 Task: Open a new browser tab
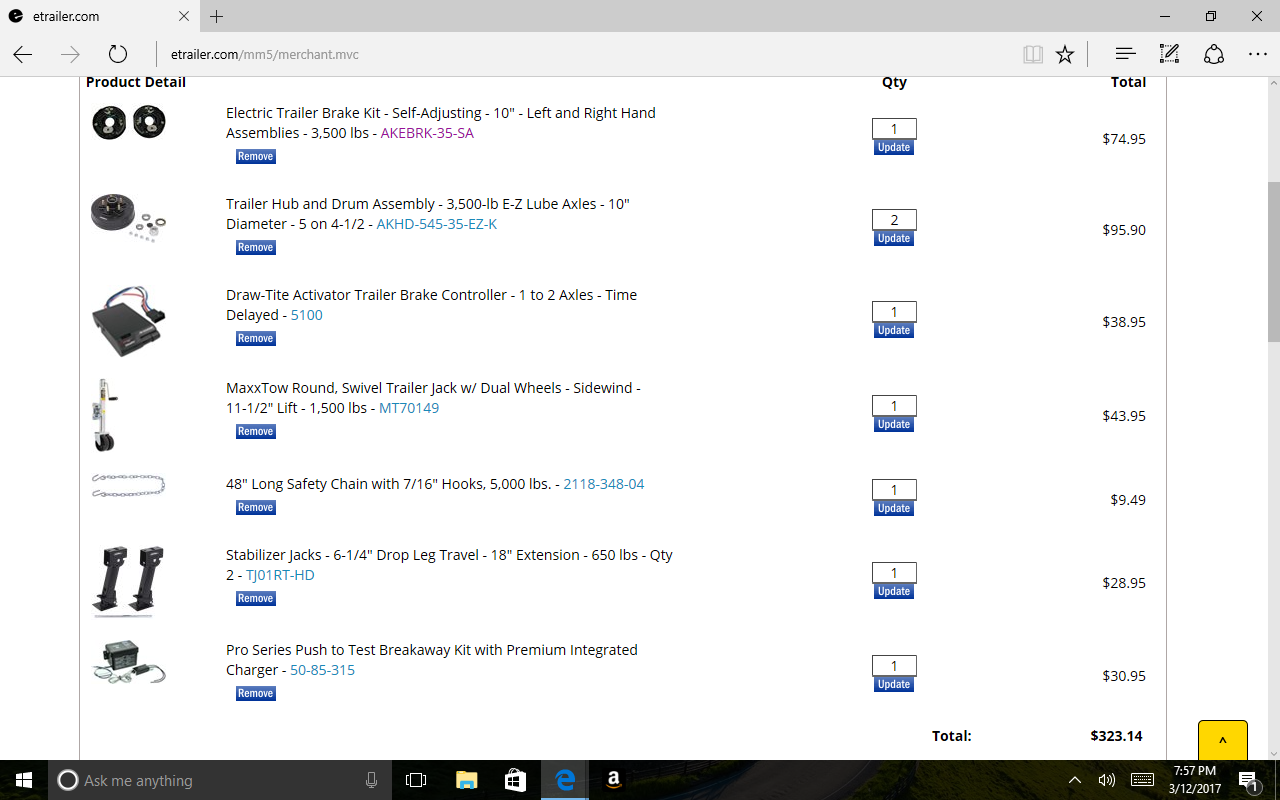(x=217, y=16)
